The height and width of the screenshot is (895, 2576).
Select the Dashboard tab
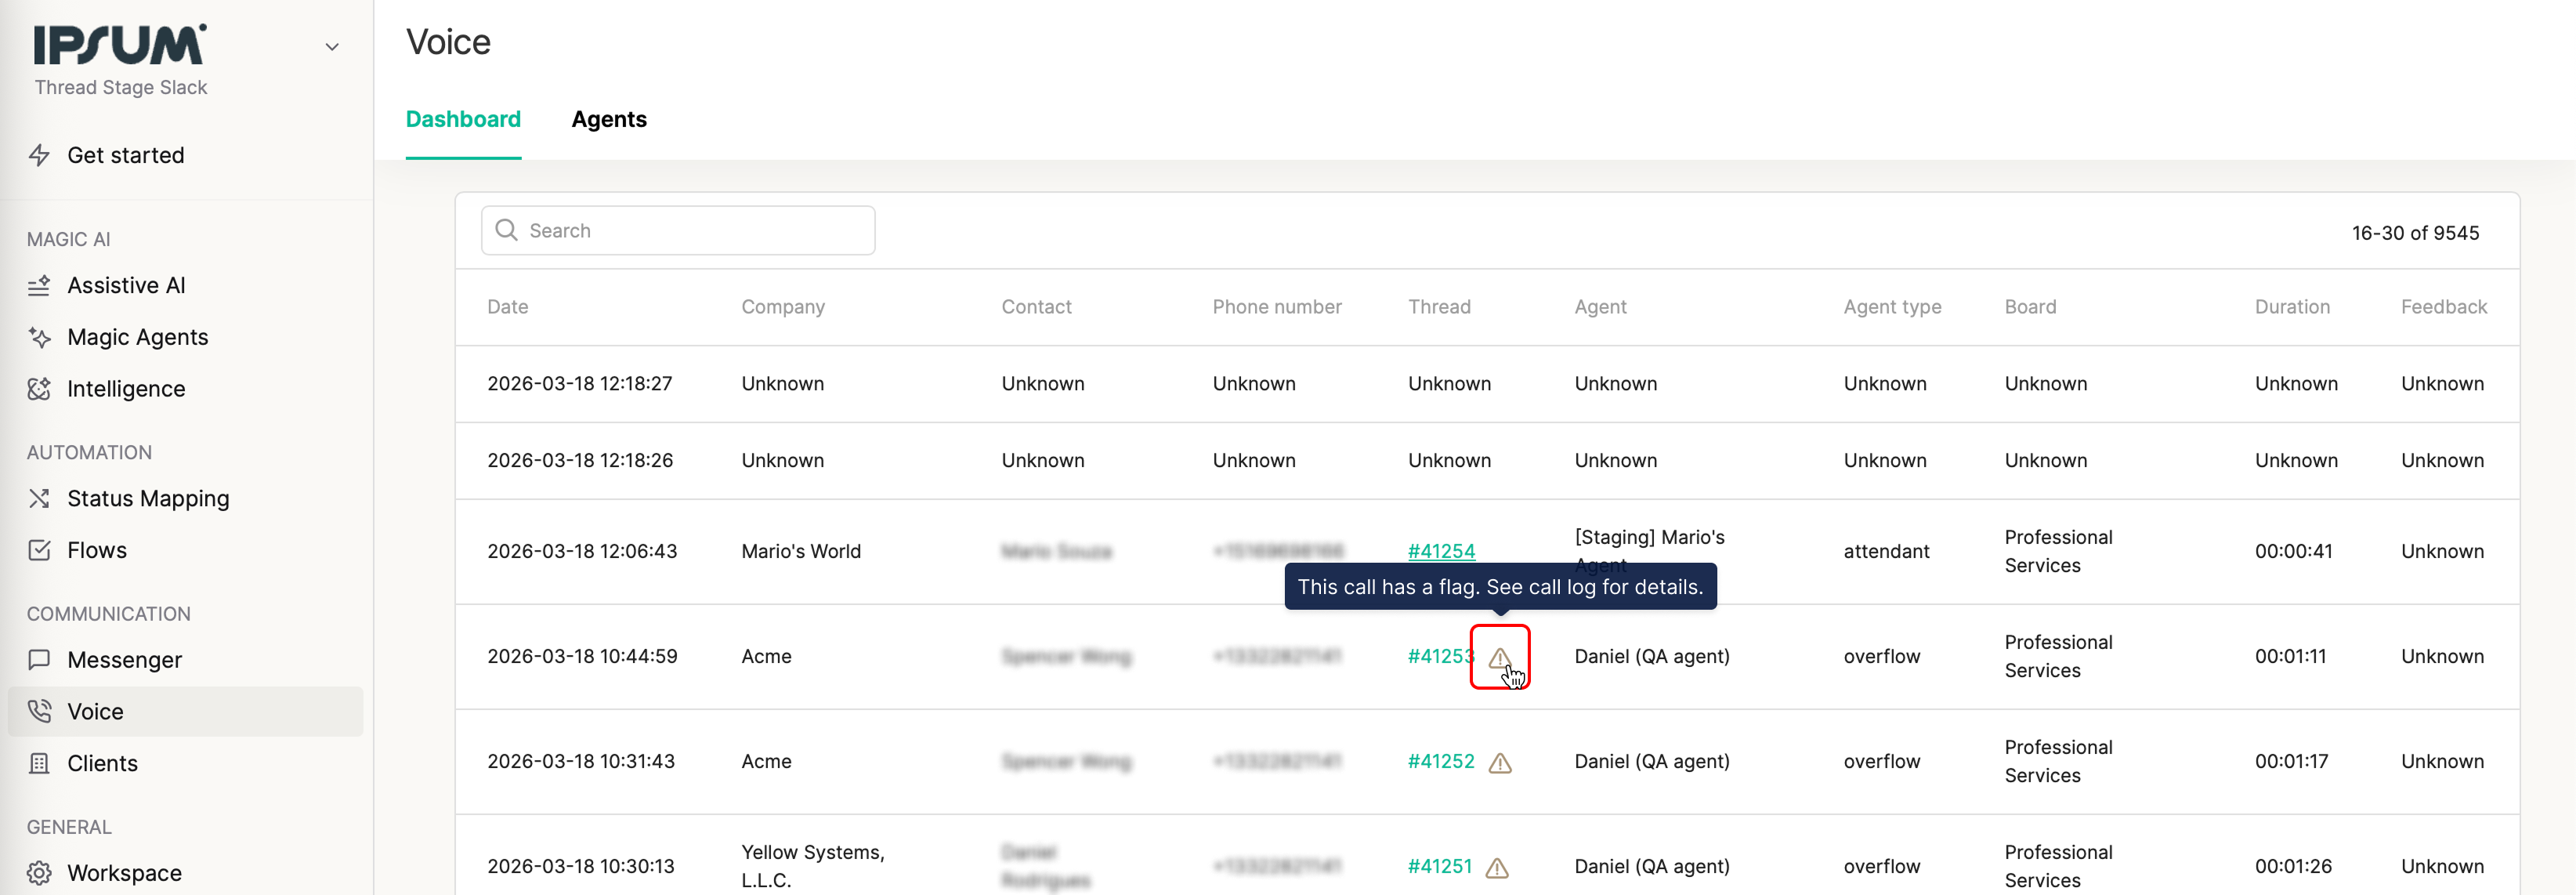[463, 119]
